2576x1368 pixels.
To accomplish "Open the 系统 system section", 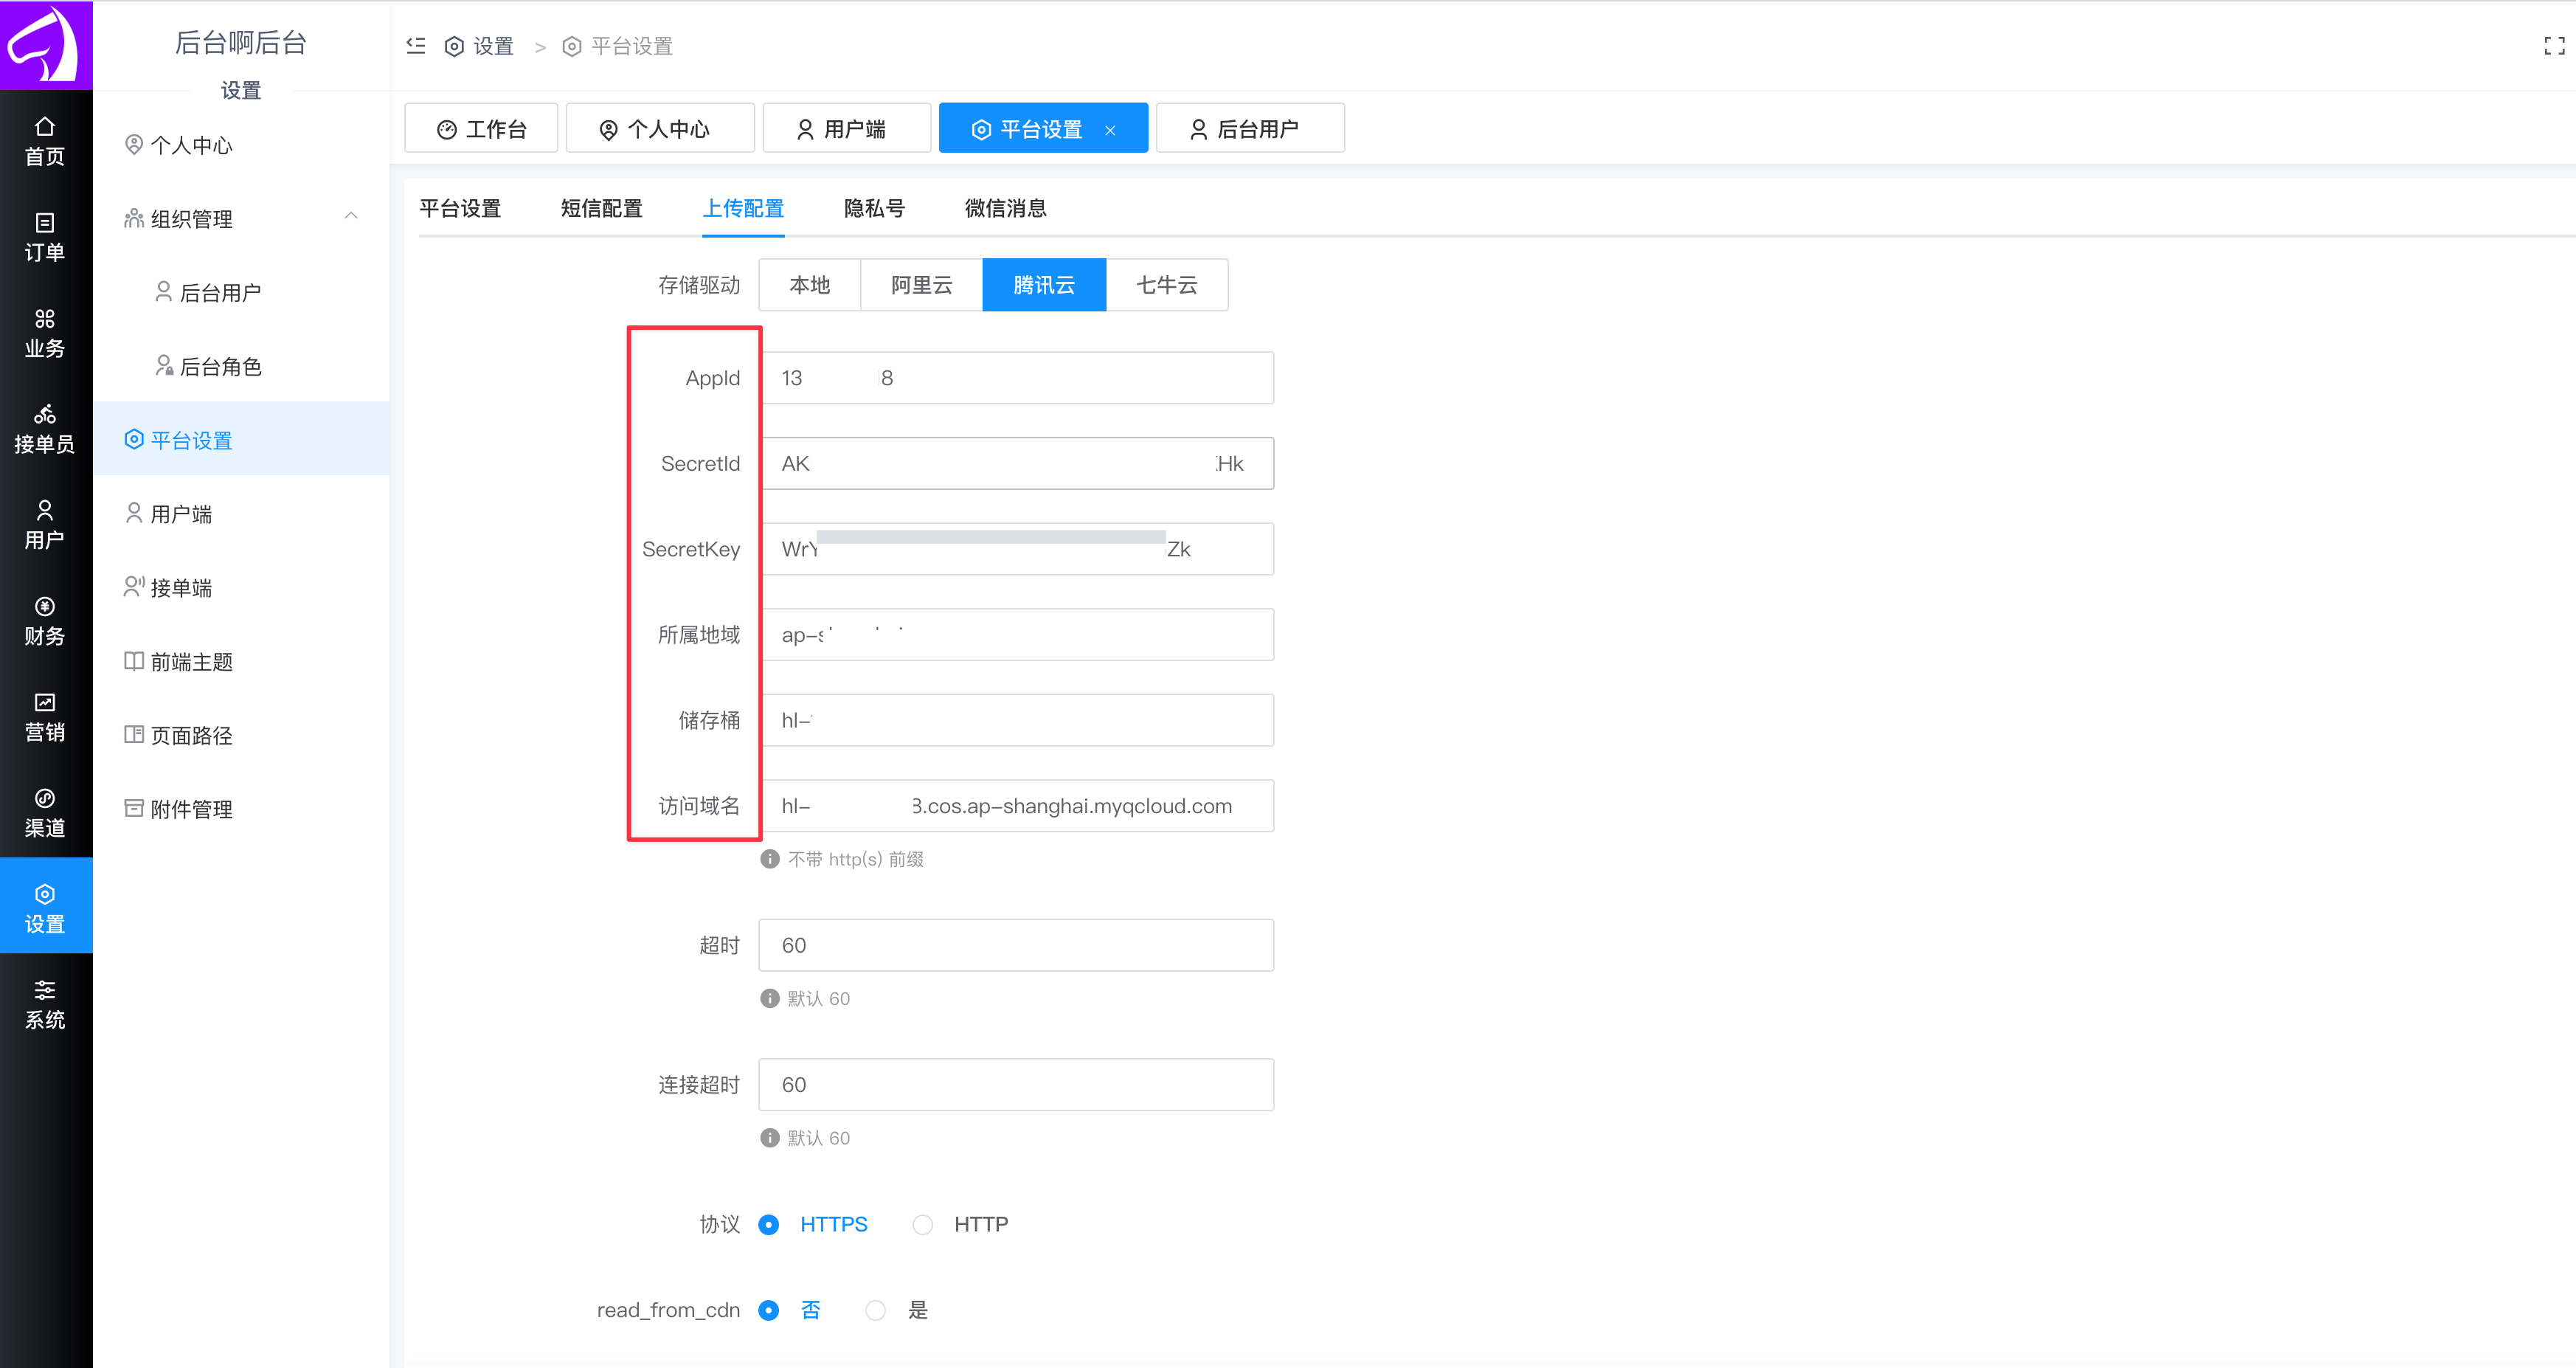I will point(45,1005).
